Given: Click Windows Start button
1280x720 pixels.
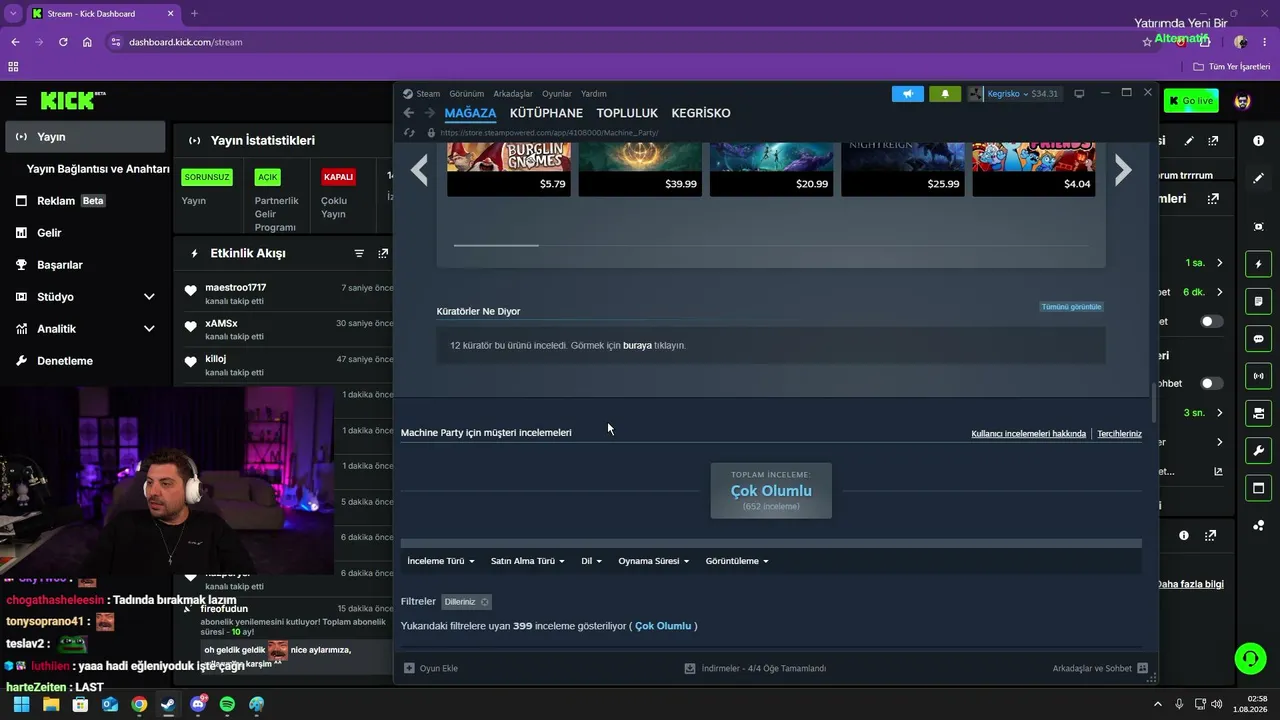Looking at the screenshot, I should pos(21,704).
